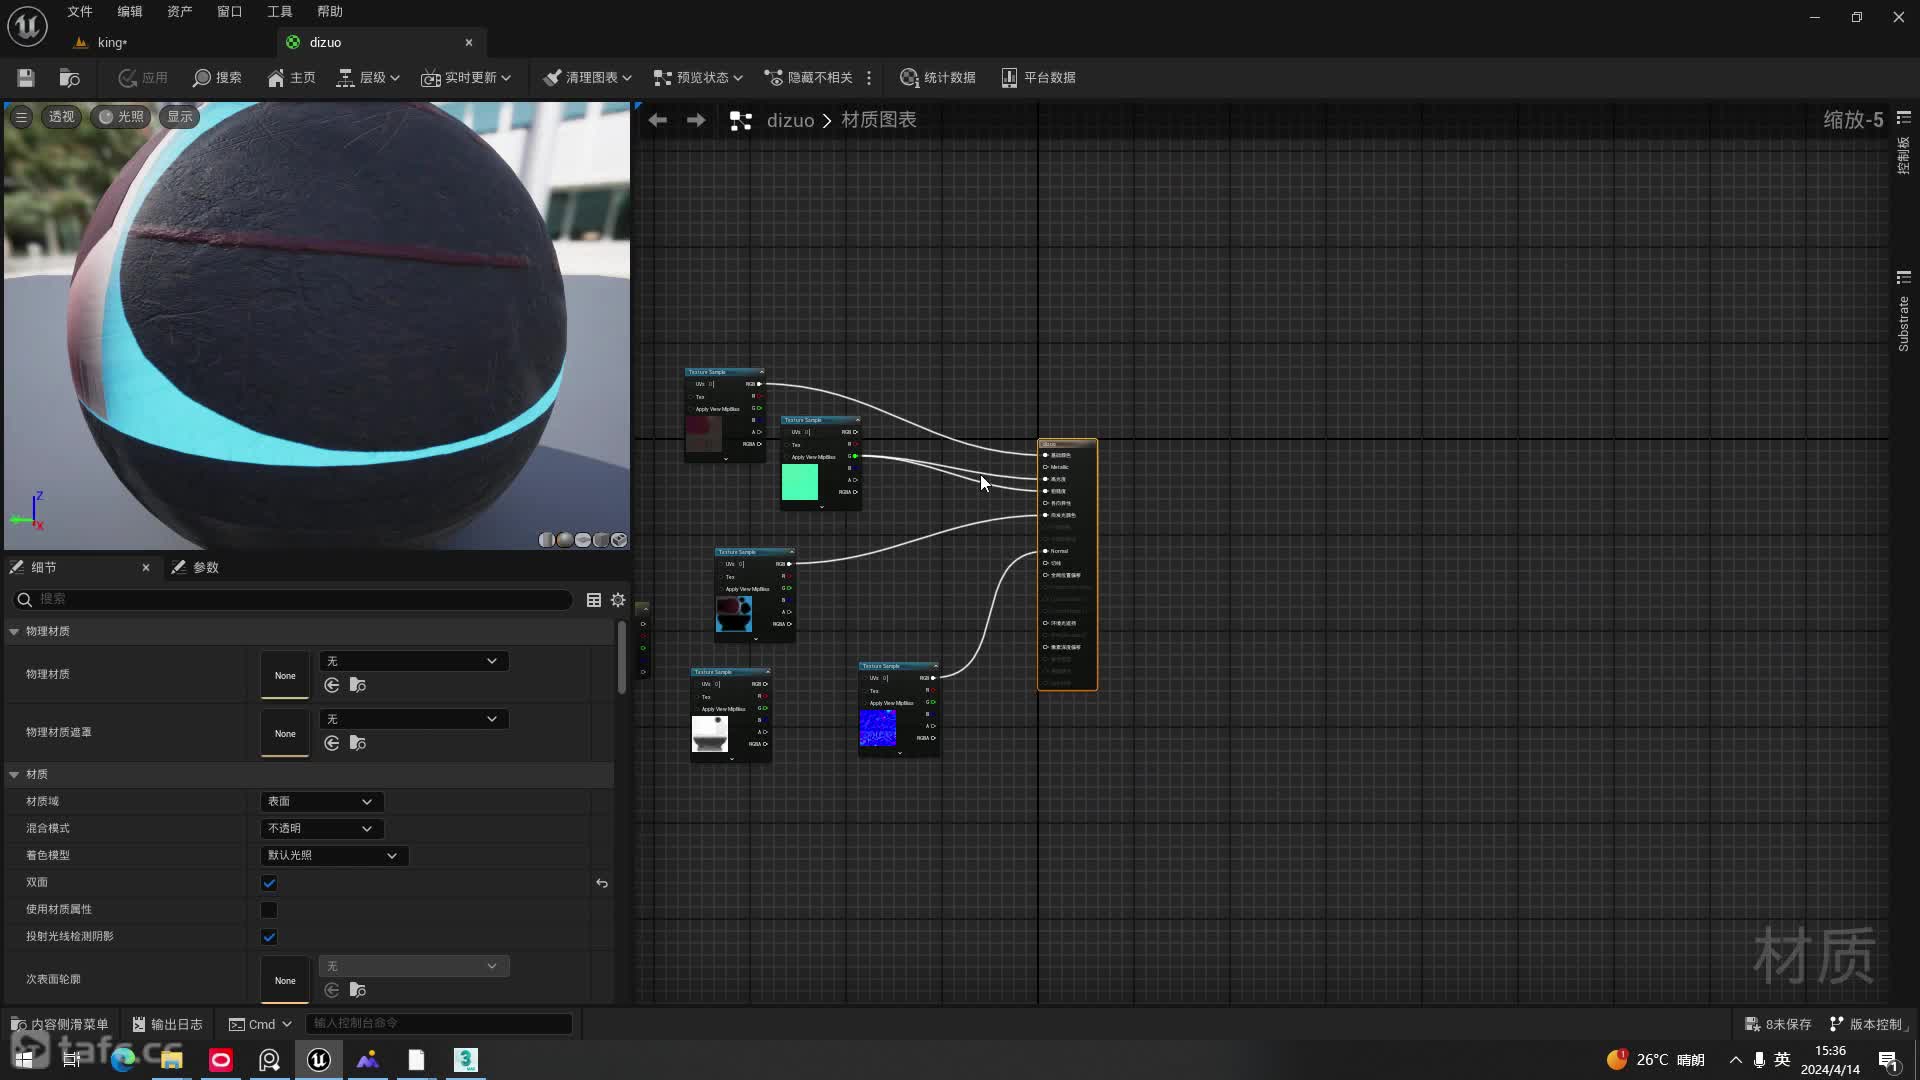Open 3ds Max from taskbar
The height and width of the screenshot is (1080, 1920).
(x=466, y=1059)
